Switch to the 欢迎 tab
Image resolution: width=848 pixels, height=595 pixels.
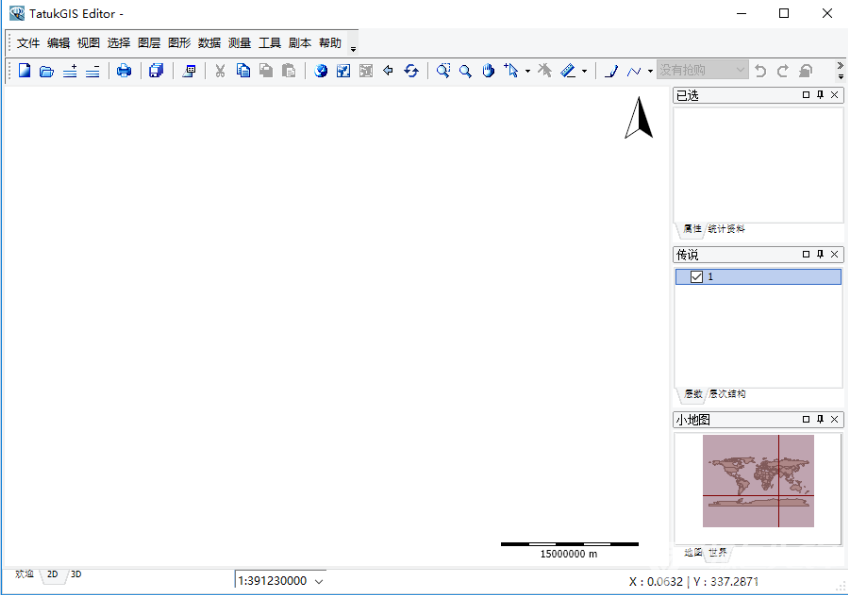[24, 574]
